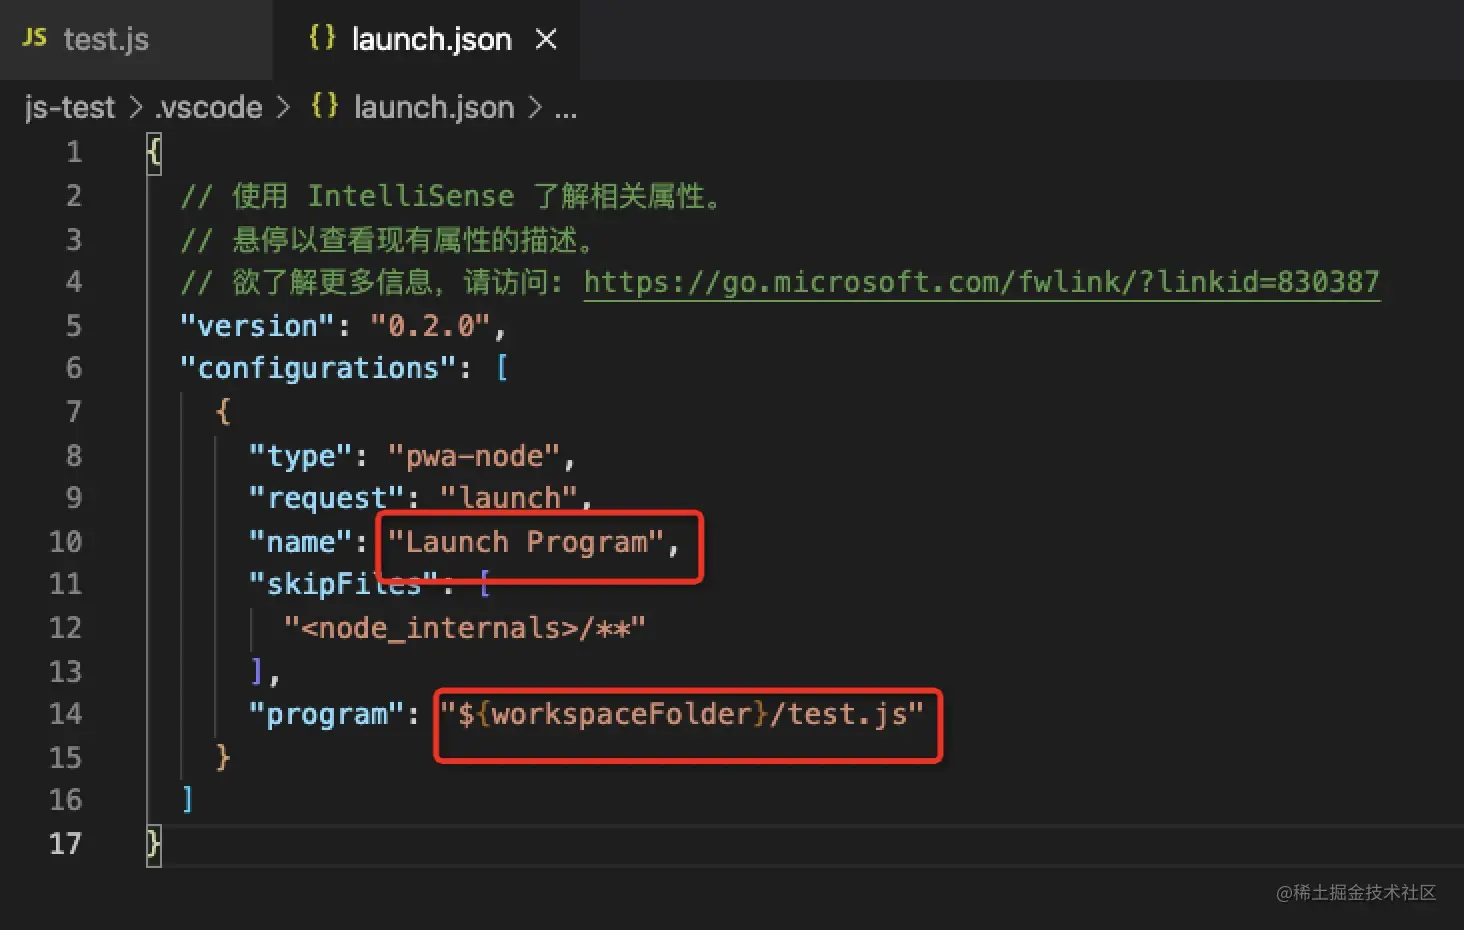Click the "type" key
Screen dimensions: 1464x930
pos(301,456)
